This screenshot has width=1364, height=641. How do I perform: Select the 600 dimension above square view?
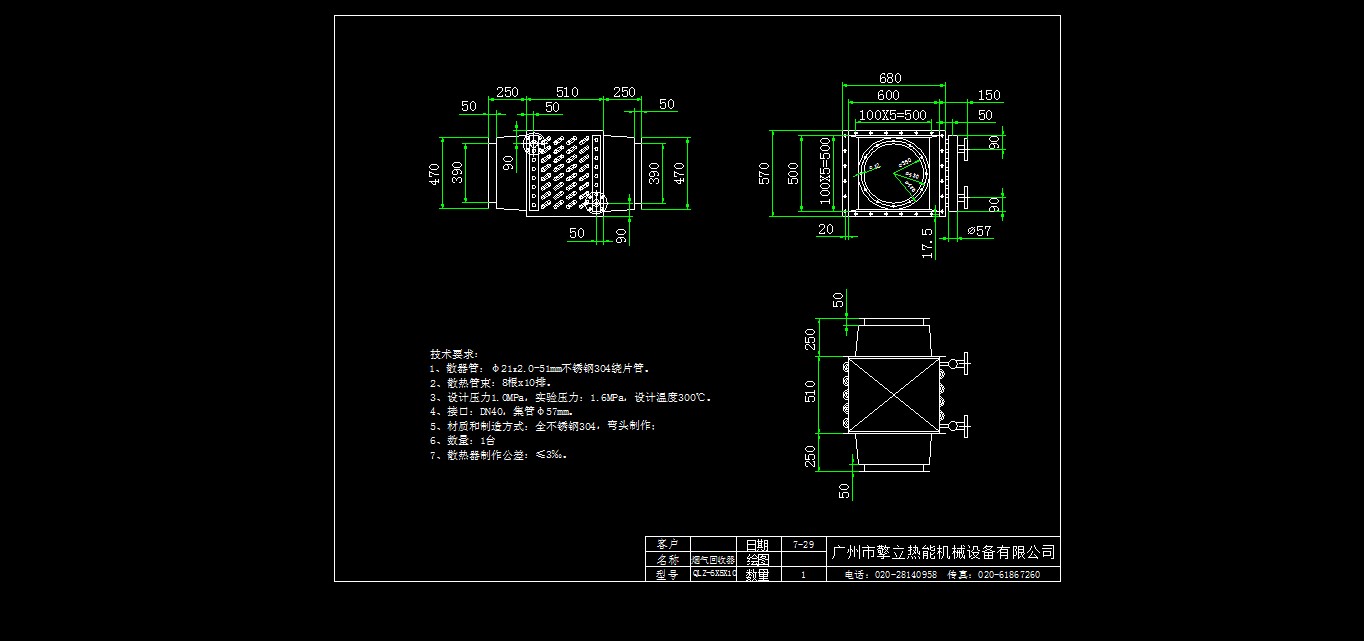coord(887,95)
